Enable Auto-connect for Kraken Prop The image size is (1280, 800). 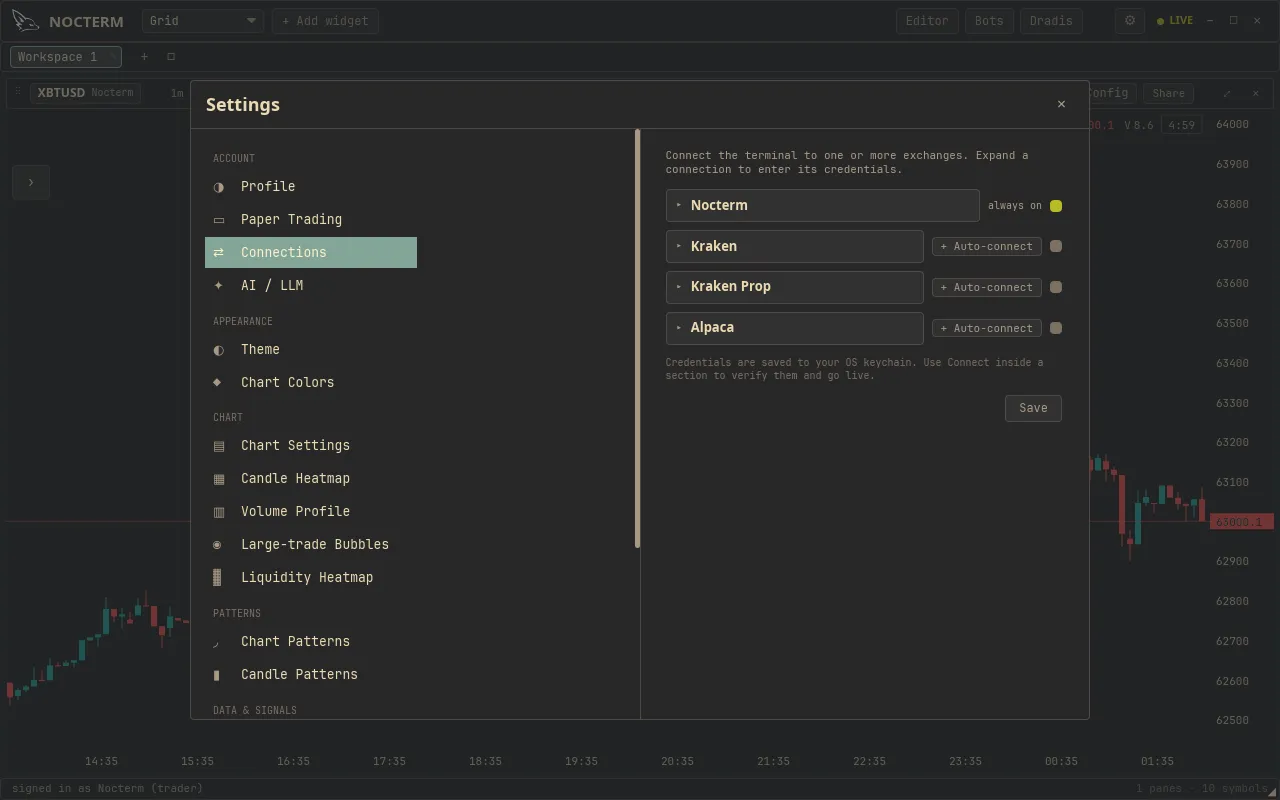tap(987, 287)
